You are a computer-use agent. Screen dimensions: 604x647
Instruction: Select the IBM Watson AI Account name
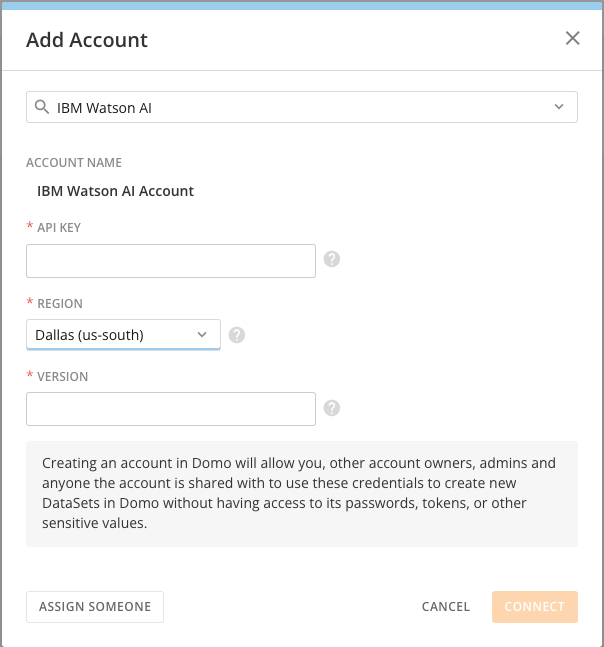click(115, 191)
